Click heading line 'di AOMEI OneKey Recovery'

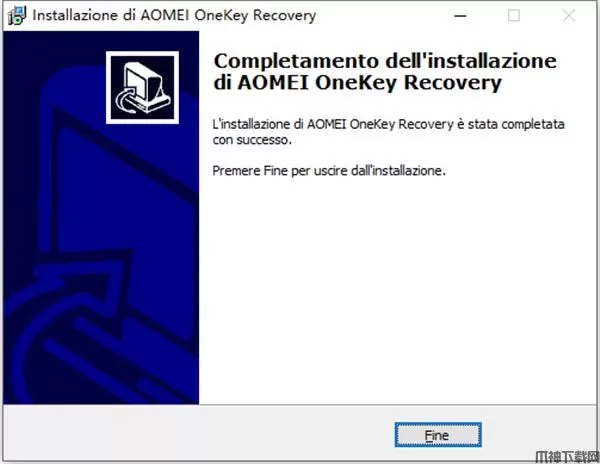[x=357, y=83]
